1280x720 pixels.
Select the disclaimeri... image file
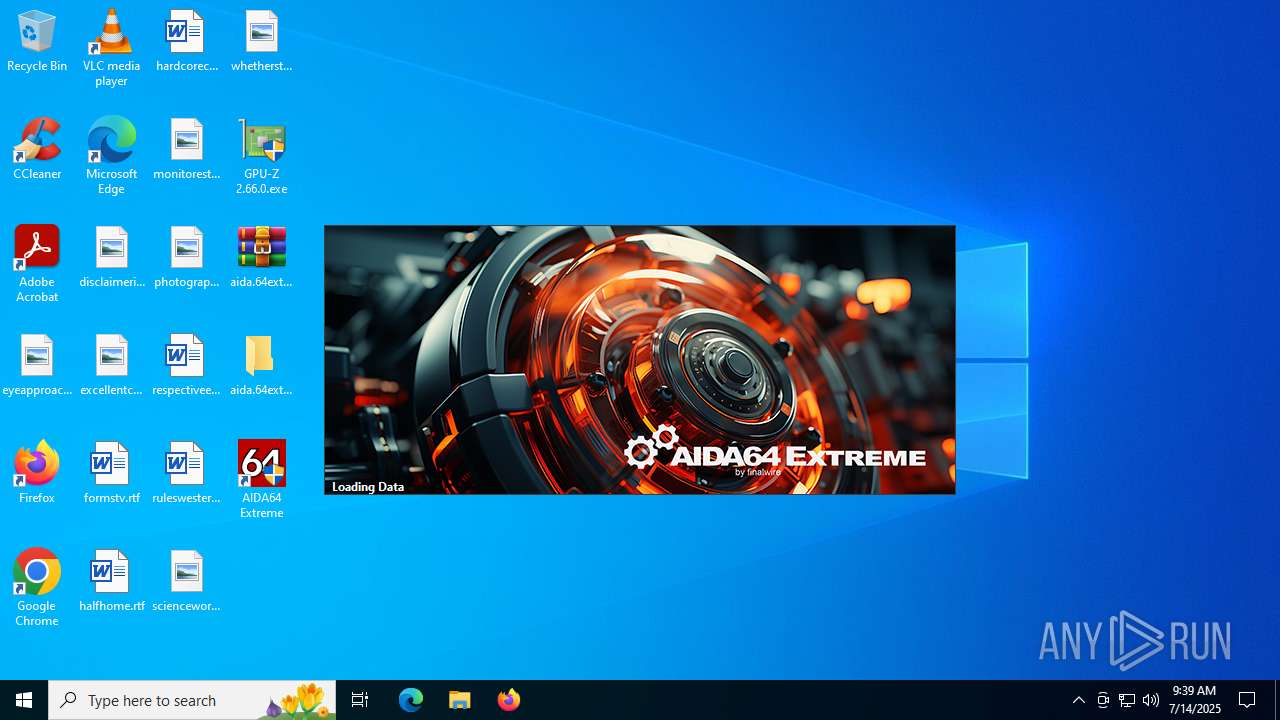click(x=111, y=257)
